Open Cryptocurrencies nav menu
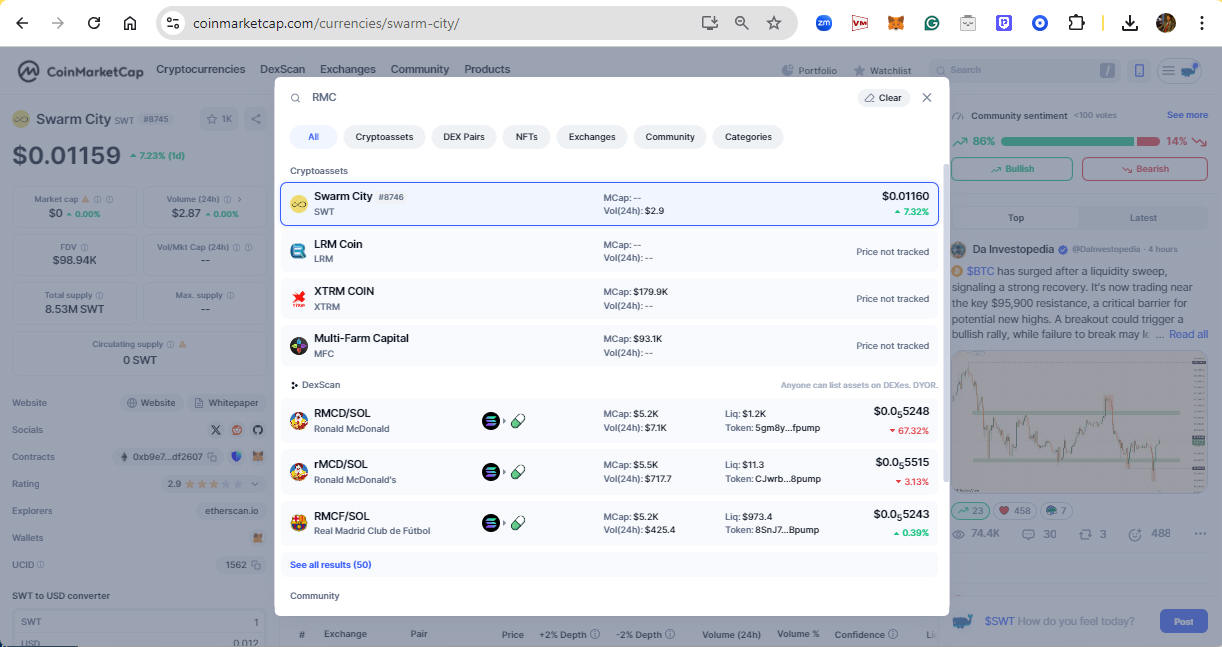Image resolution: width=1222 pixels, height=647 pixels. 201,69
